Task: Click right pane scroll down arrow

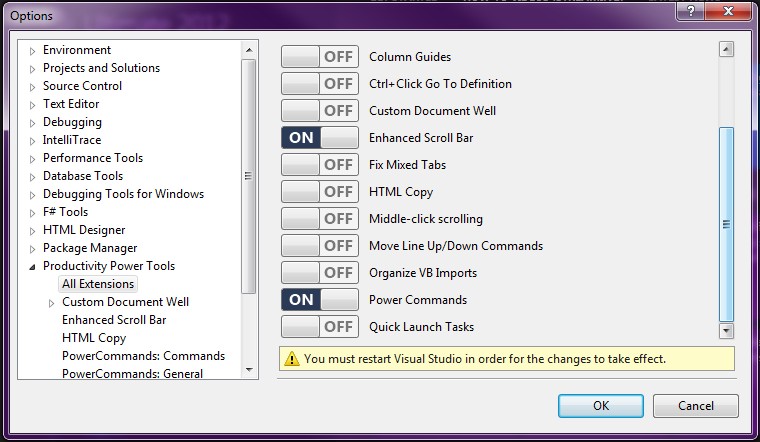Action: tap(726, 331)
